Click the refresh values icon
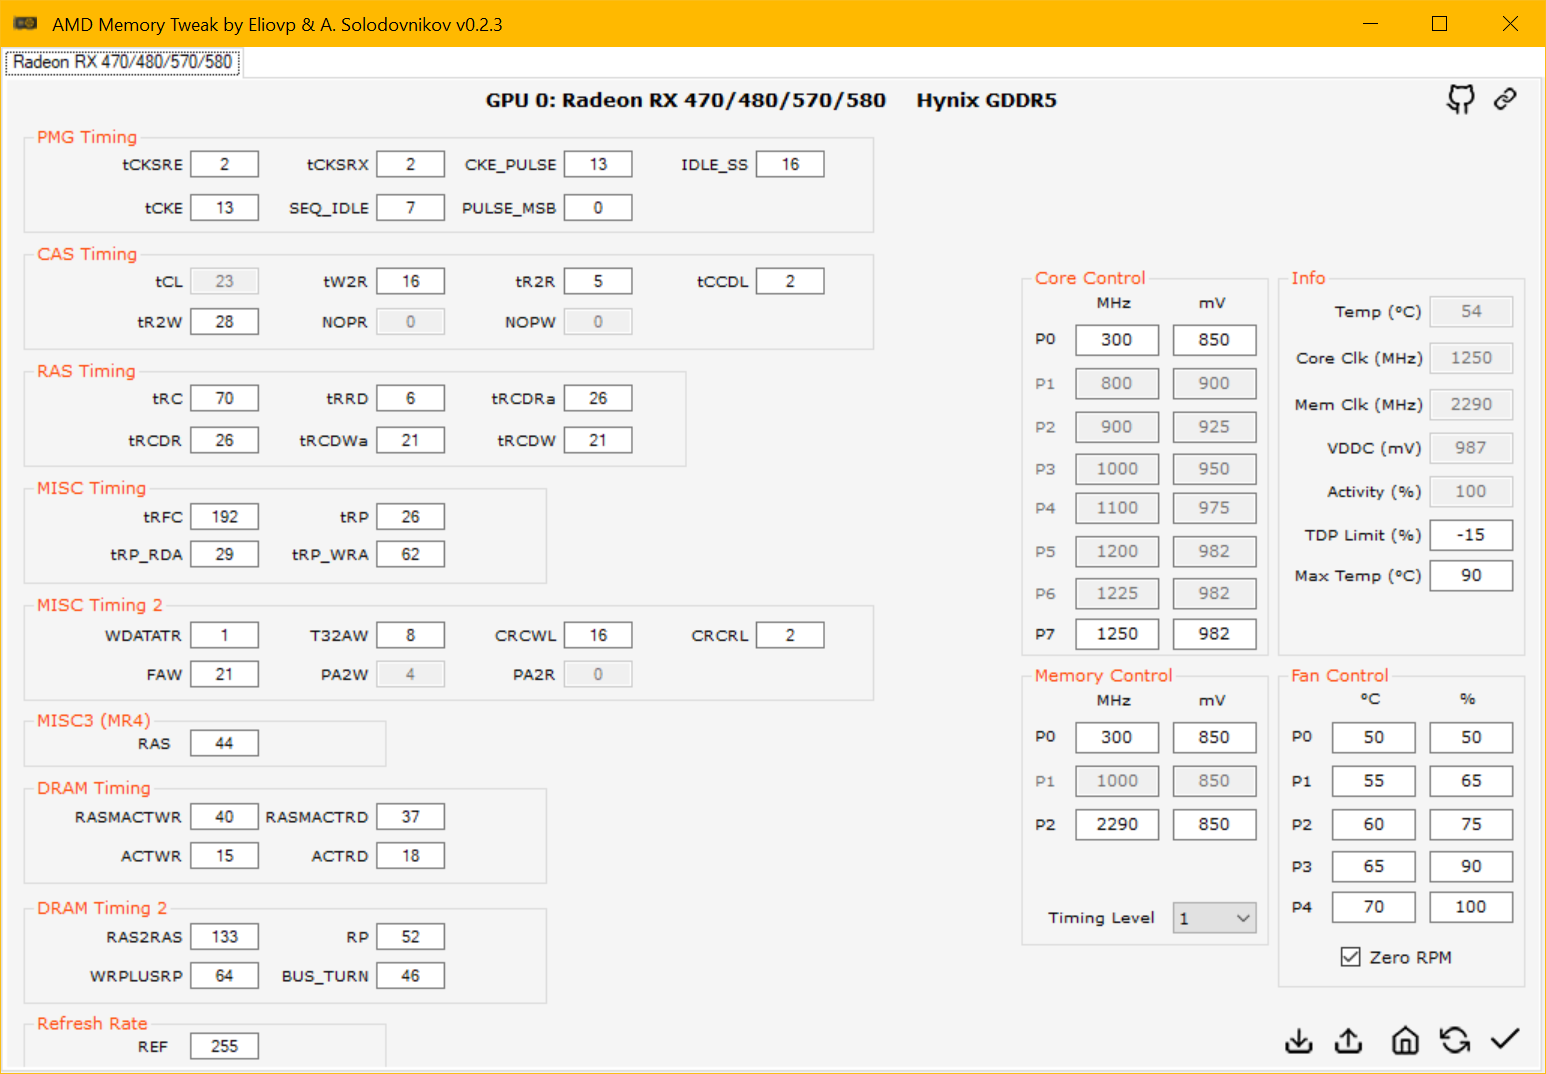The image size is (1546, 1074). (x=1455, y=1041)
